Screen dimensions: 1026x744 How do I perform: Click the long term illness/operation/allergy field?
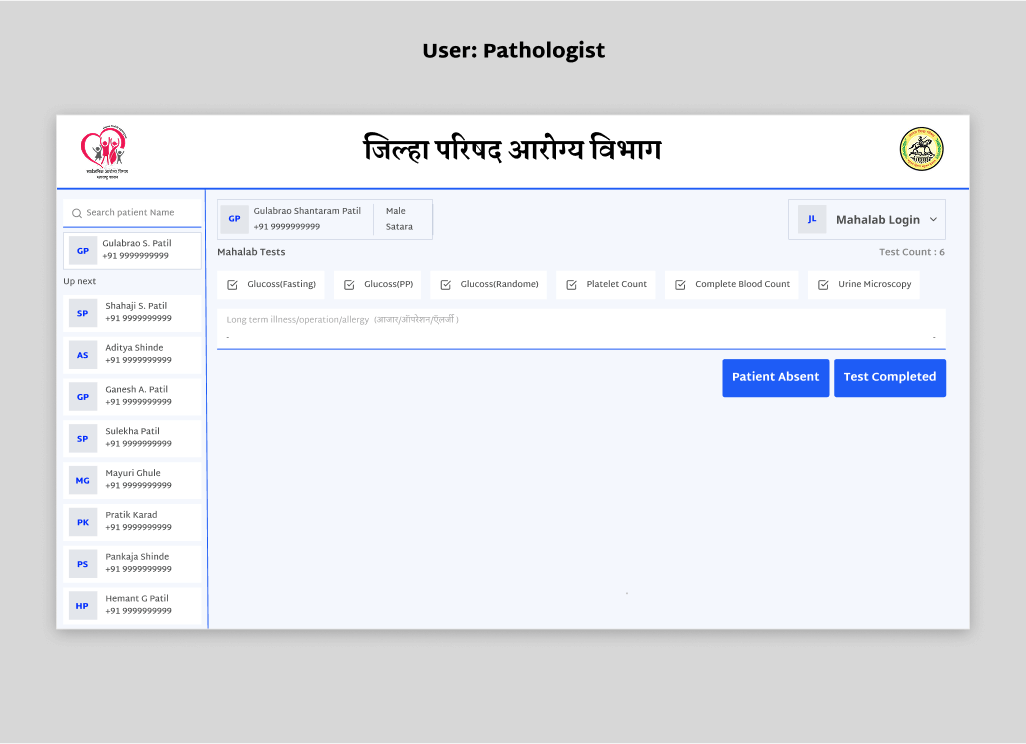coord(580,329)
